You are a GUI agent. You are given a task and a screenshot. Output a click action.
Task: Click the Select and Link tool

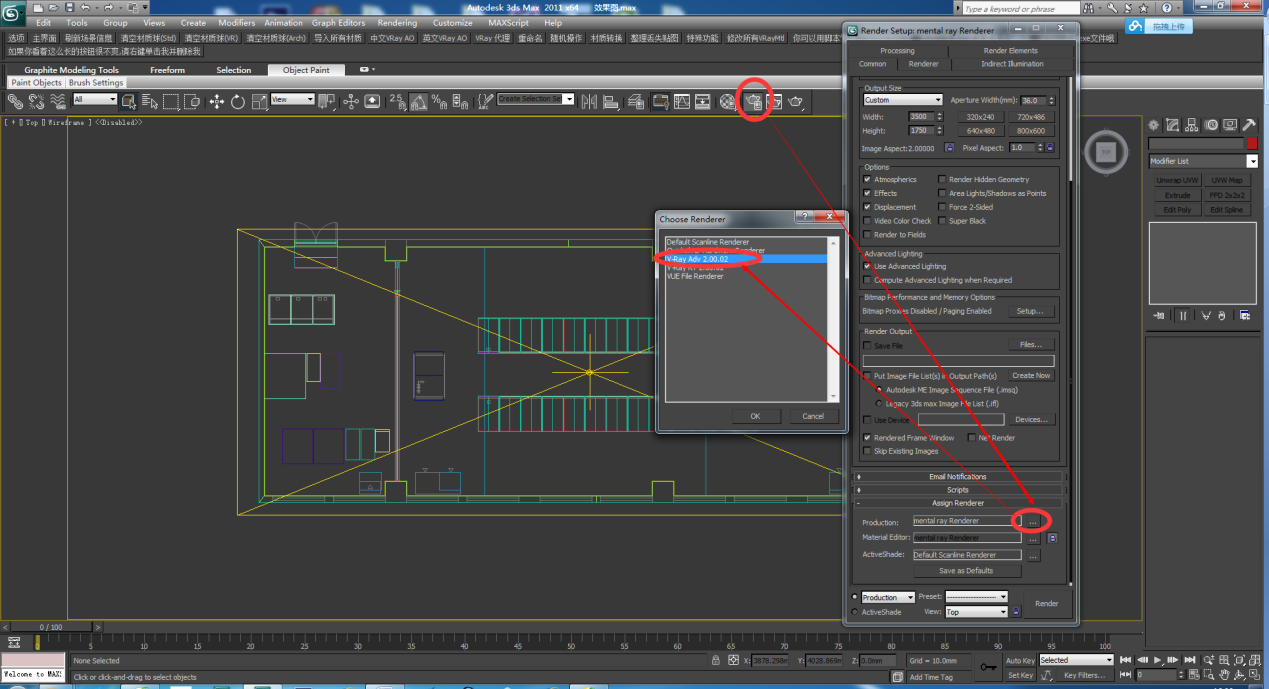[14, 101]
